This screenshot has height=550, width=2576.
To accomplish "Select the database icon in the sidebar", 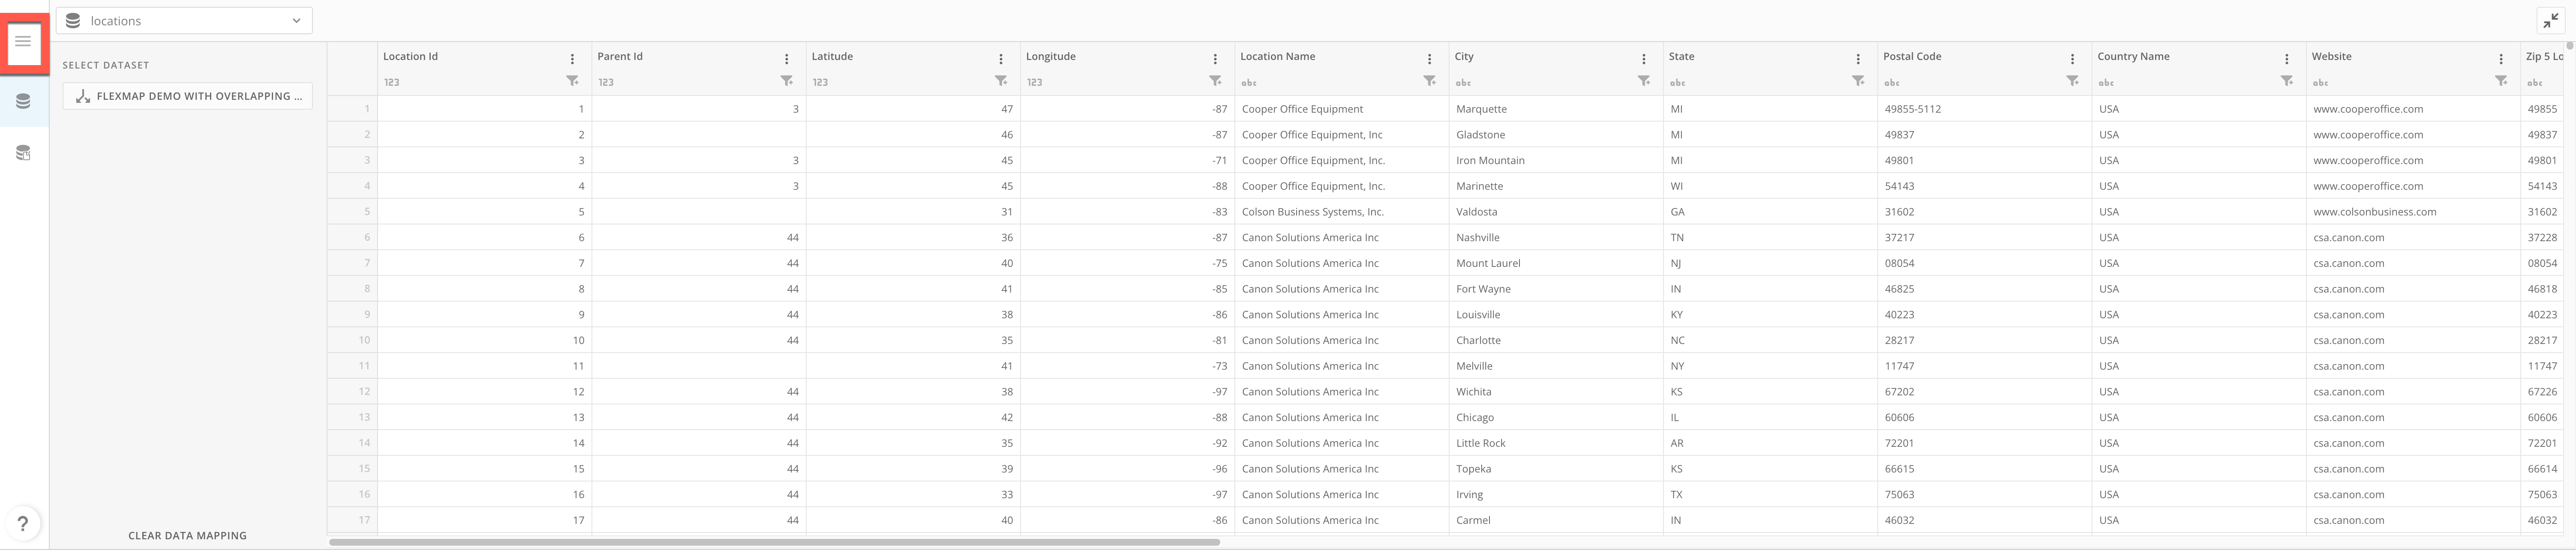I will click(23, 101).
